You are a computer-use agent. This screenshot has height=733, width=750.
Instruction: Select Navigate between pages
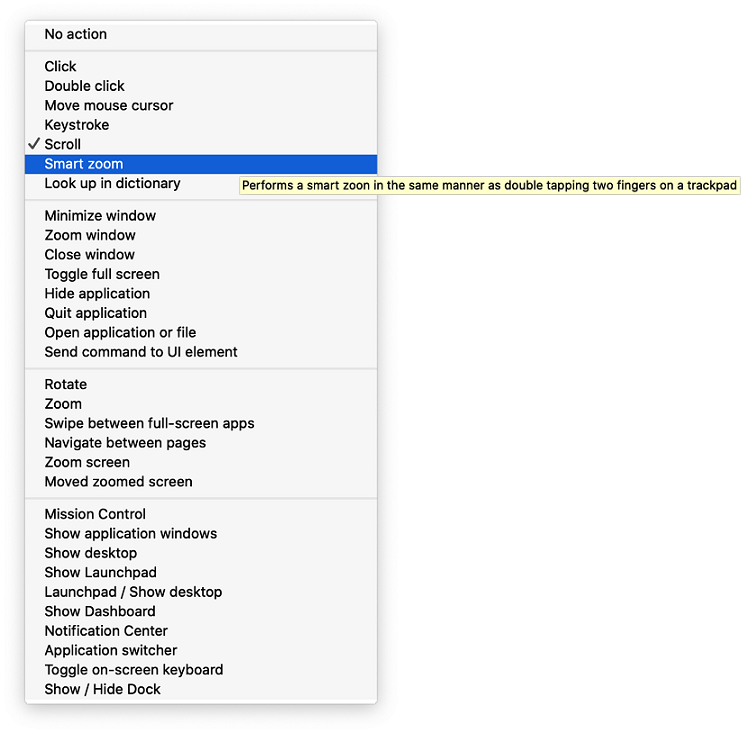[x=201, y=443]
